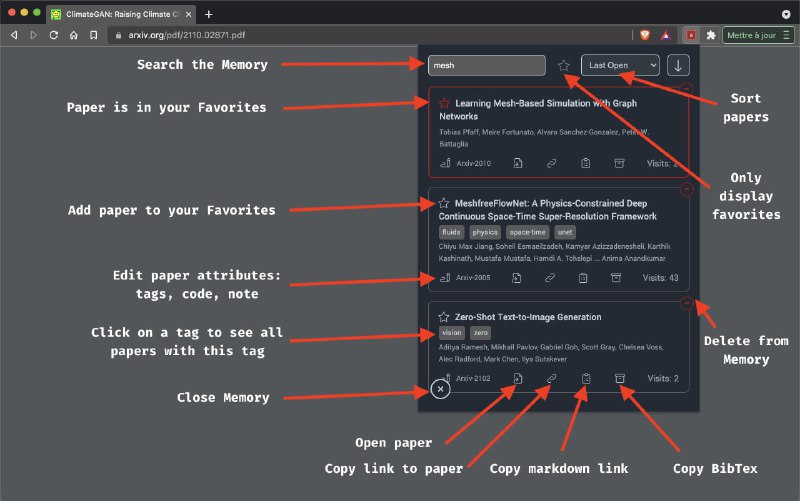Image resolution: width=800 pixels, height=501 pixels.
Task: Open the Zero-Shot Text-to-Image paper PDF icon
Action: (518, 378)
